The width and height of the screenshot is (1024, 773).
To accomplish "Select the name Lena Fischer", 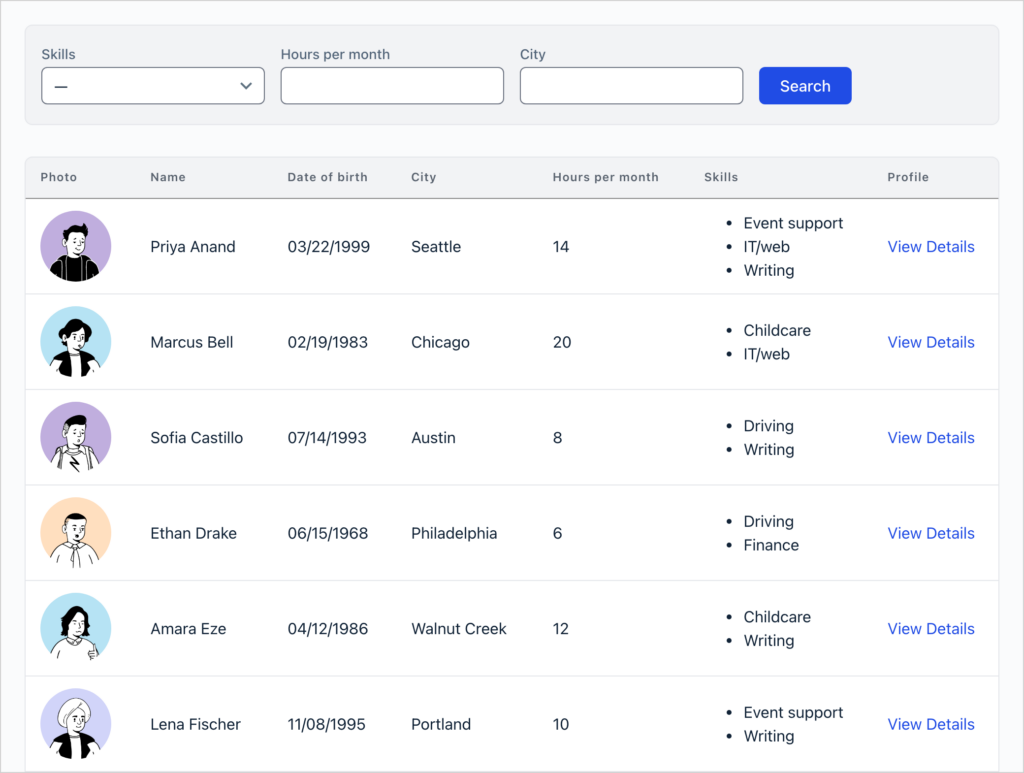I will point(195,724).
